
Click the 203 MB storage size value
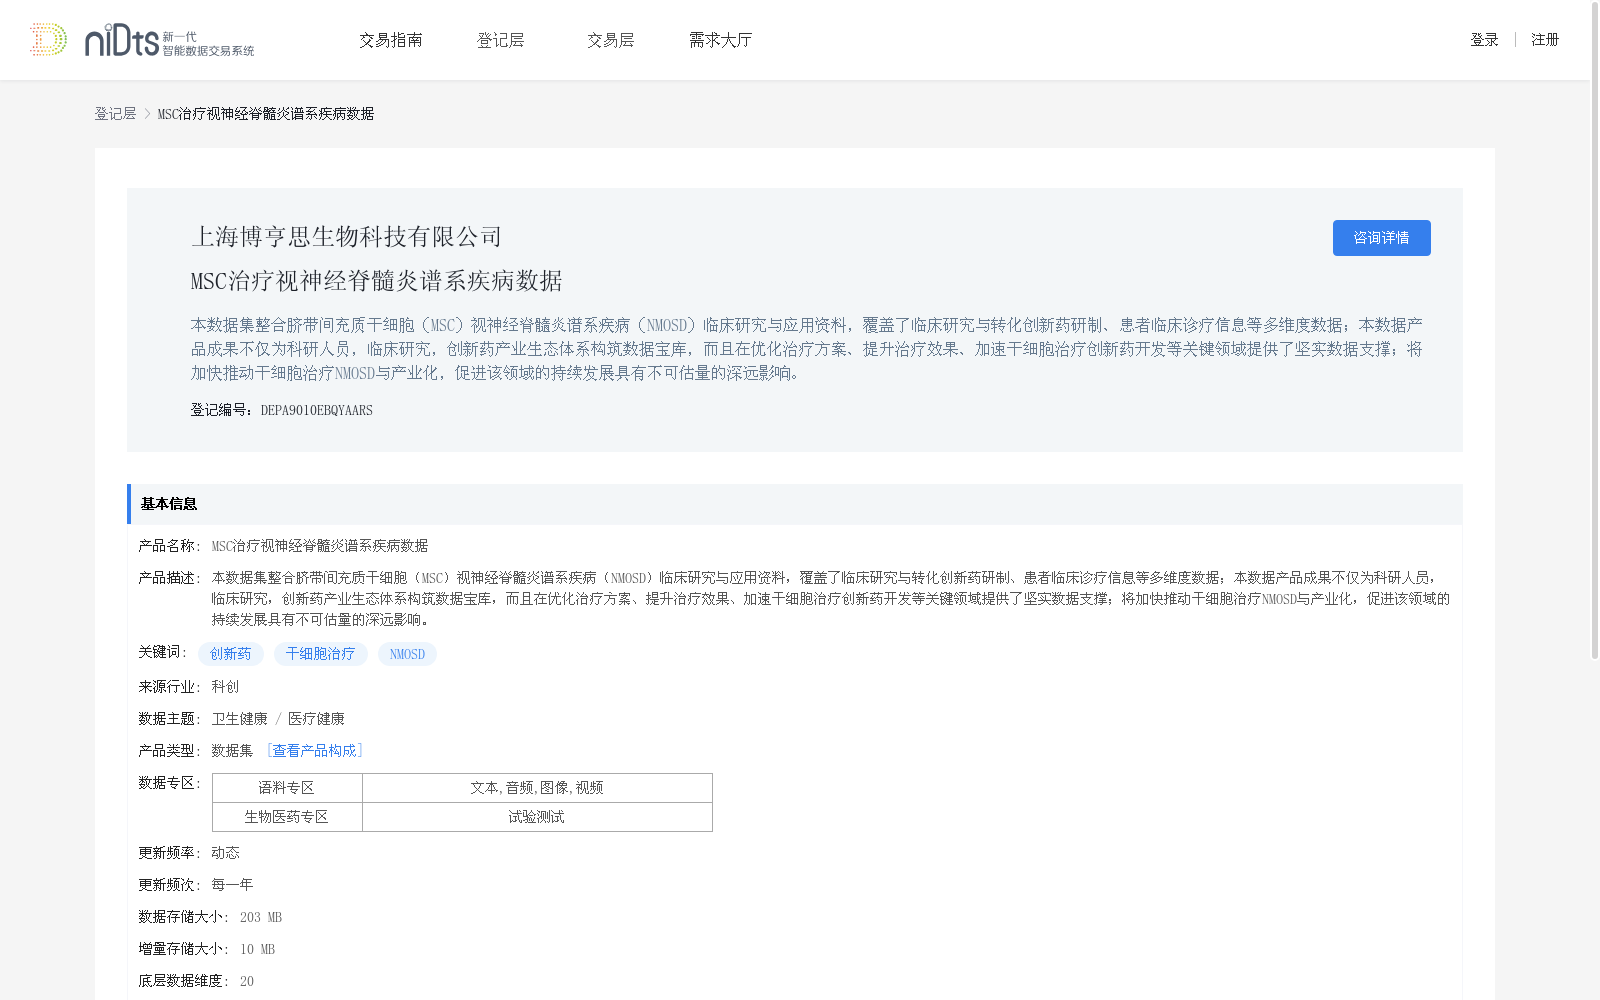pyautogui.click(x=261, y=917)
